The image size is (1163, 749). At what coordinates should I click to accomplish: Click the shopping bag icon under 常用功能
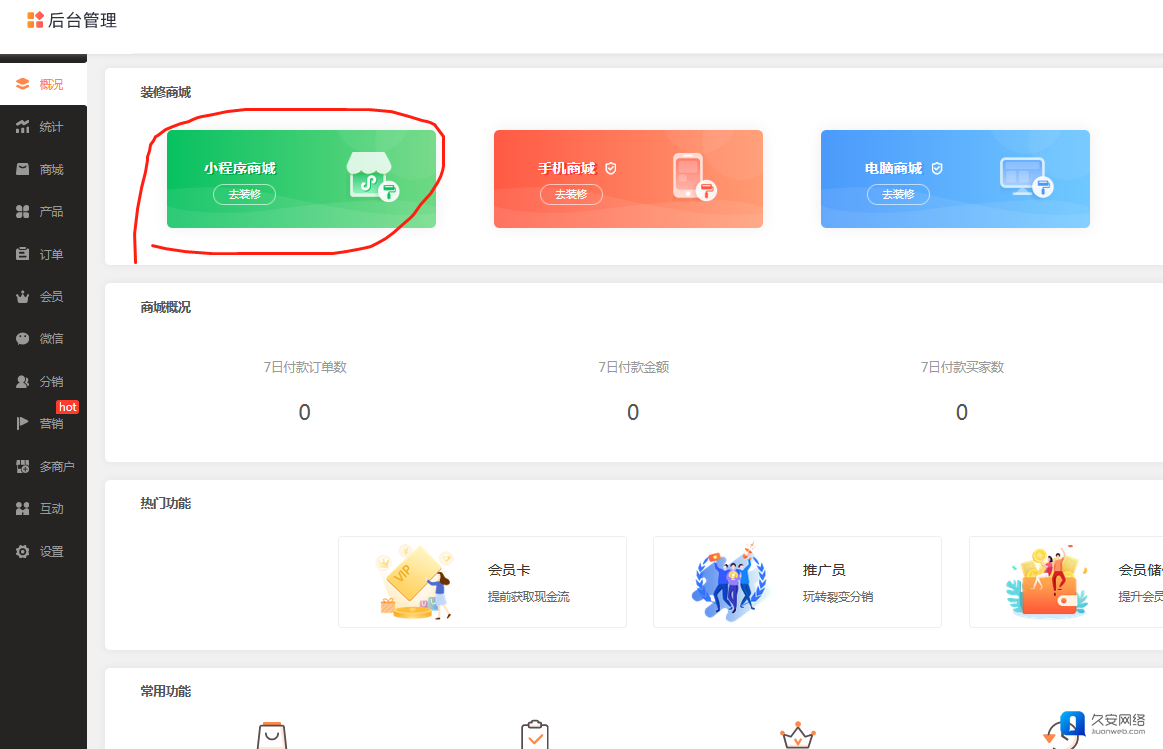click(x=272, y=735)
